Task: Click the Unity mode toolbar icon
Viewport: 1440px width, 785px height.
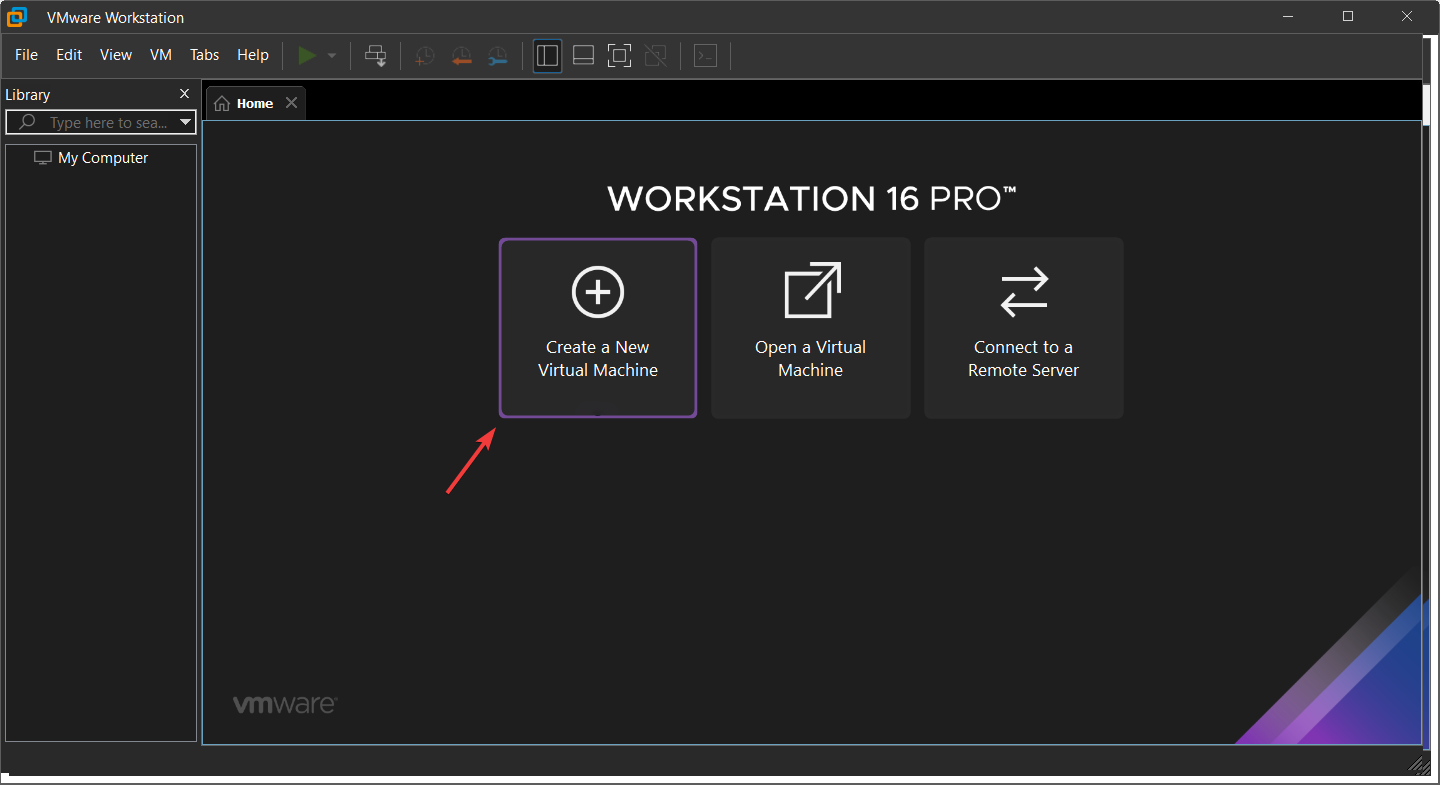Action: tap(655, 56)
